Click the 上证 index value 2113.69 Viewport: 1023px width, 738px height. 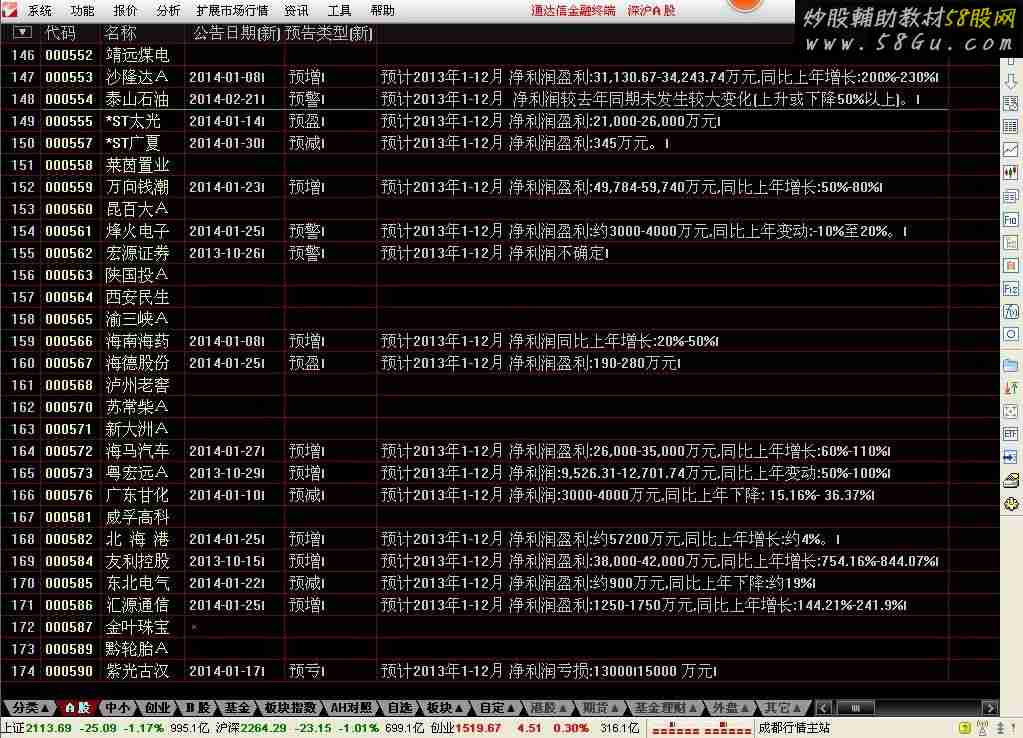click(50, 728)
